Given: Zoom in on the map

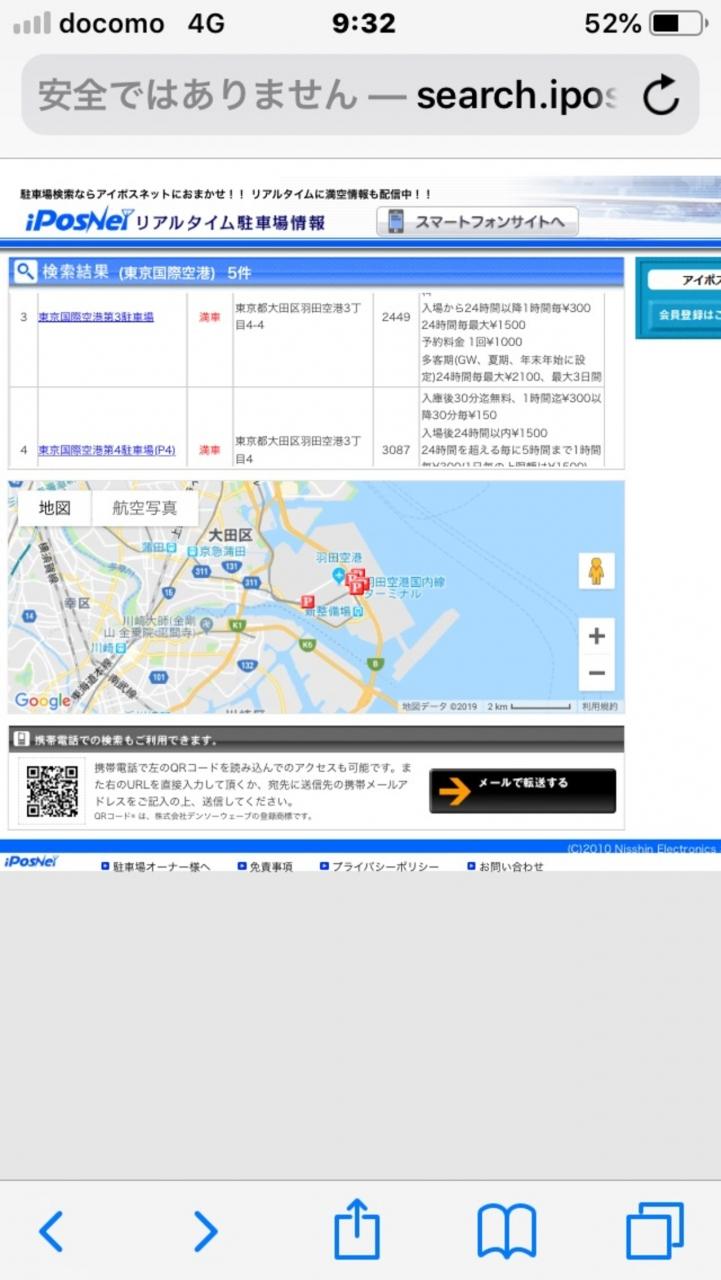Looking at the screenshot, I should point(596,636).
